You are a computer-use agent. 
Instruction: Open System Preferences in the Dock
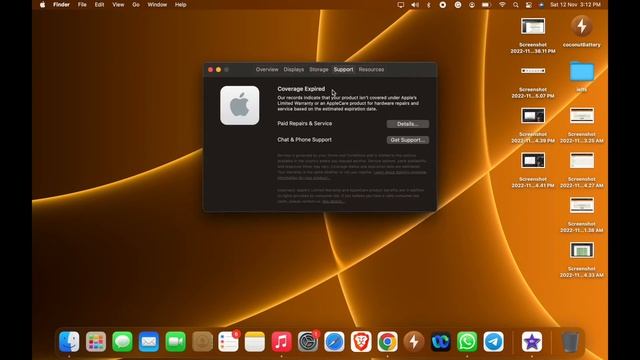click(308, 342)
